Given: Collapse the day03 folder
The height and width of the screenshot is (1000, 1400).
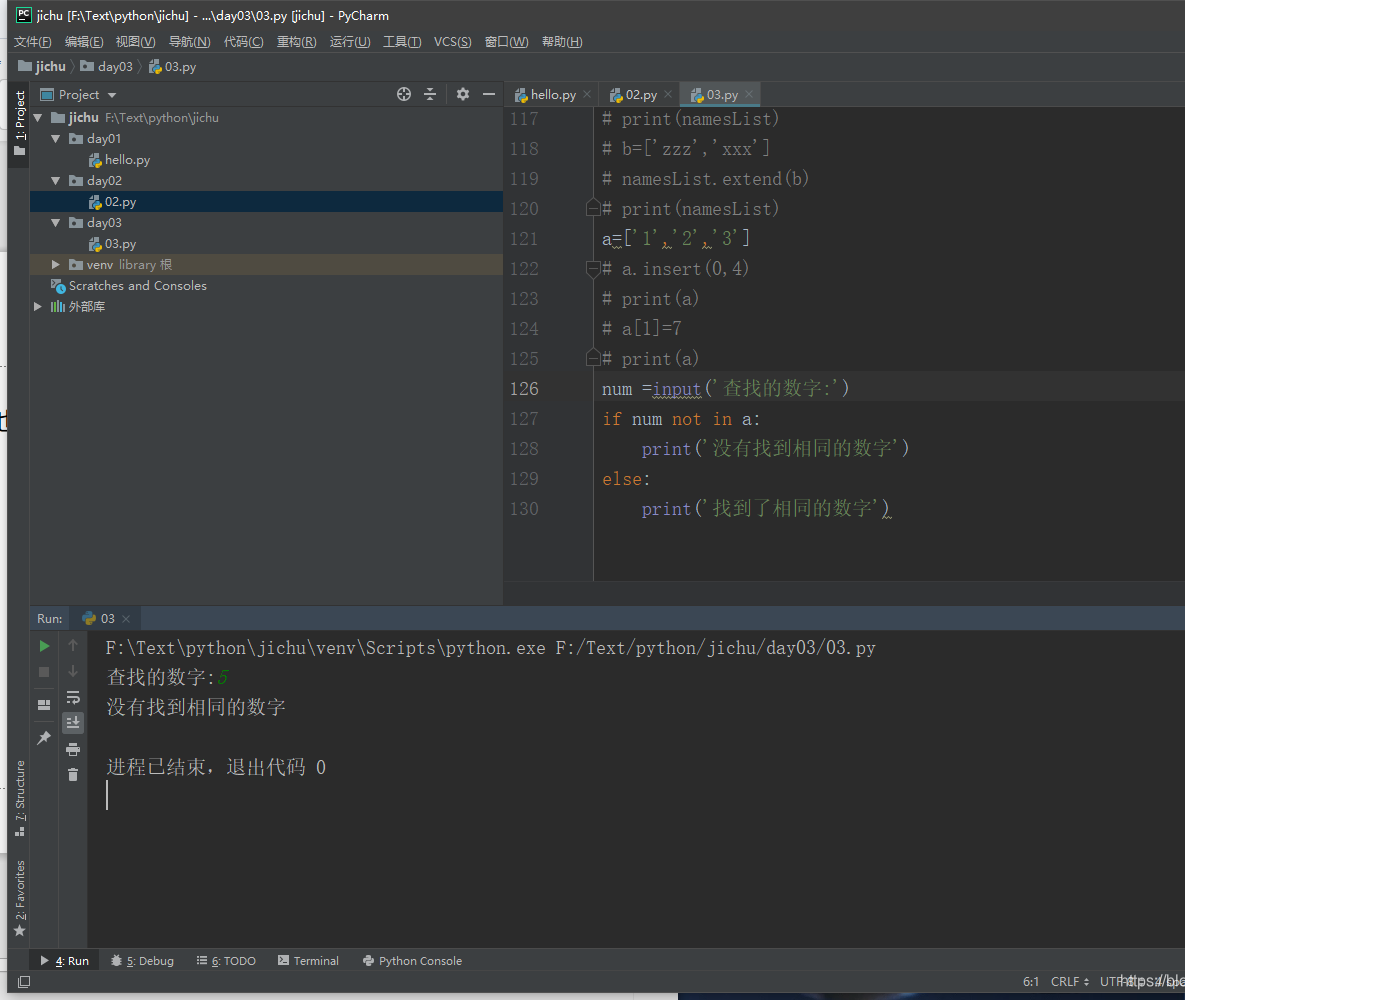Looking at the screenshot, I should pyautogui.click(x=56, y=223).
